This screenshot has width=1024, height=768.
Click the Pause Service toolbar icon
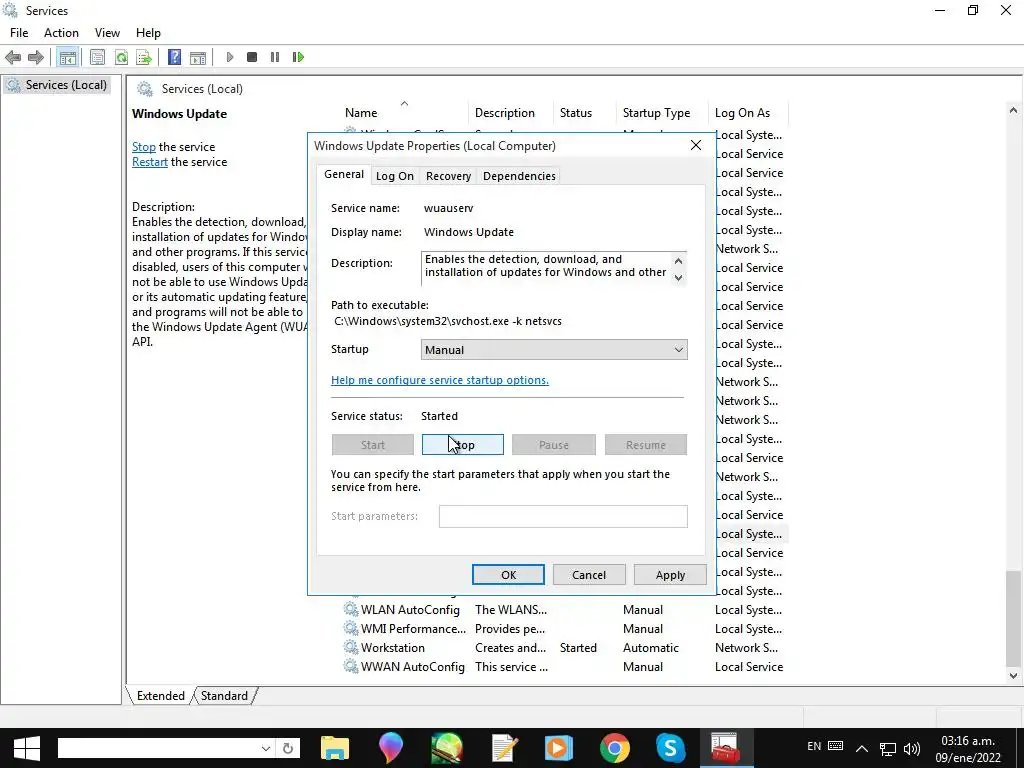[x=275, y=57]
